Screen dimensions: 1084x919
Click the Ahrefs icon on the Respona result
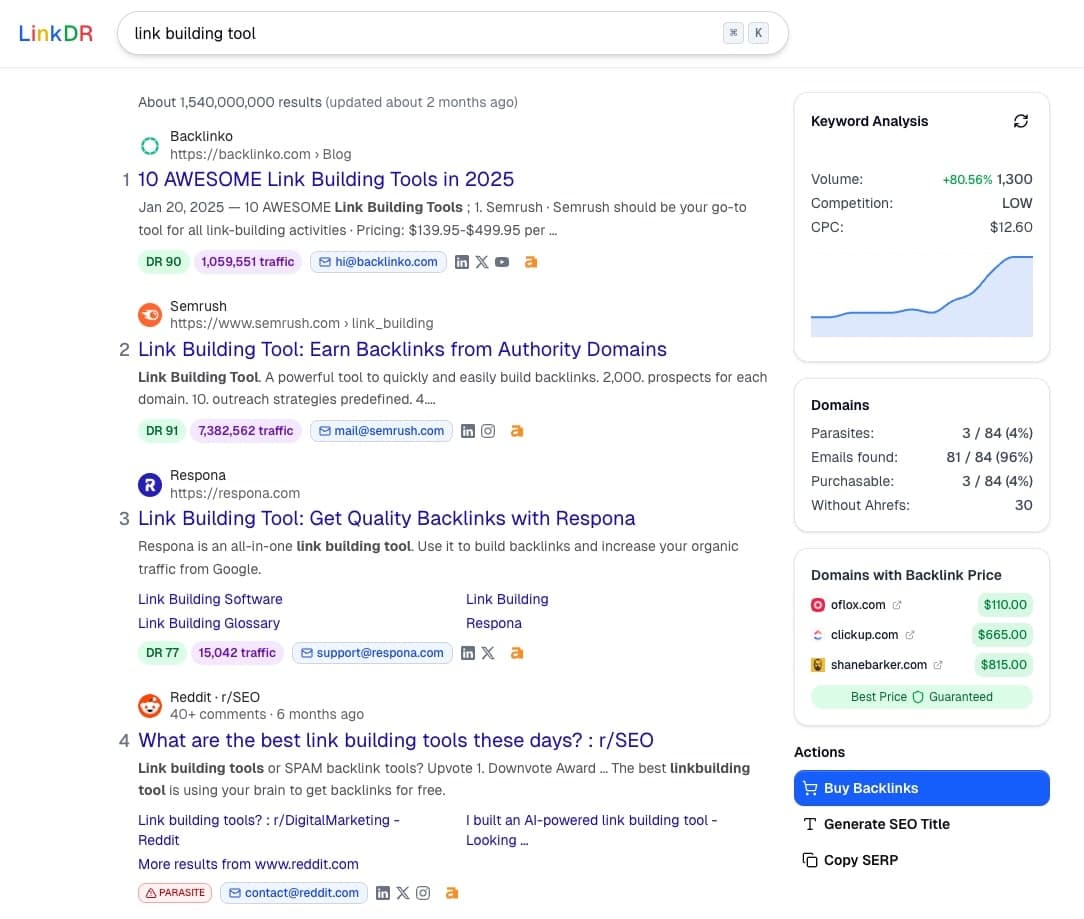(x=517, y=653)
